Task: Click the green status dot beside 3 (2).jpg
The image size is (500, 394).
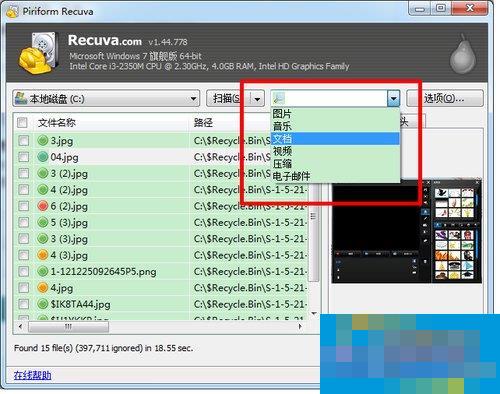Action: [x=43, y=173]
